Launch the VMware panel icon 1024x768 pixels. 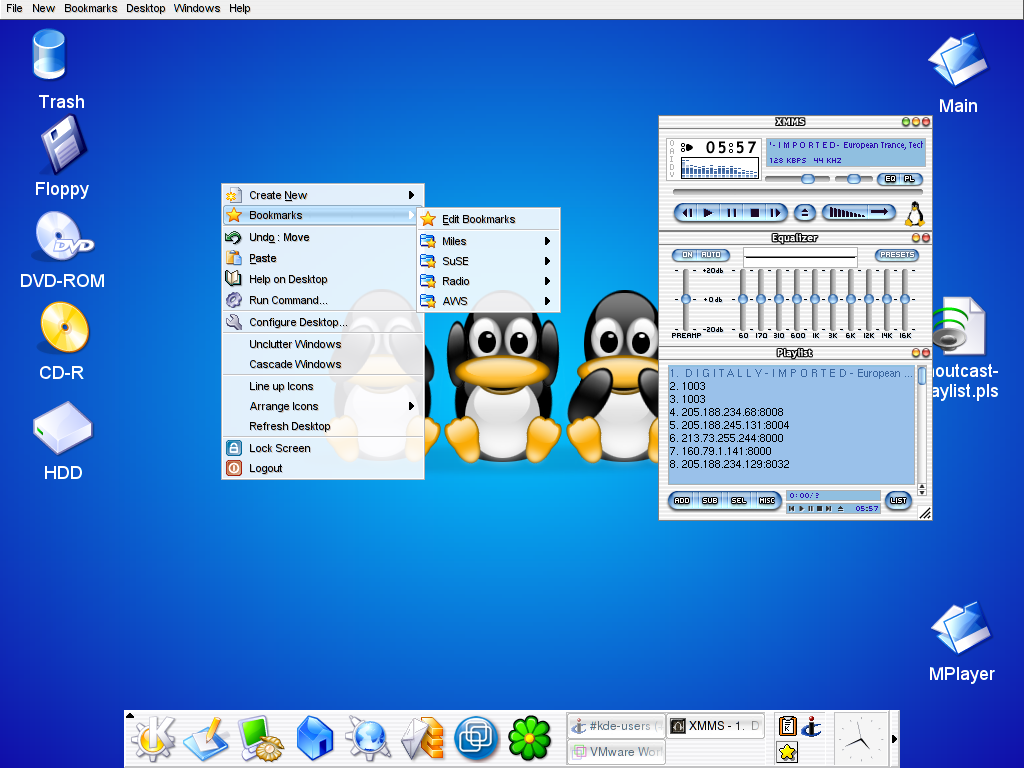(475, 739)
